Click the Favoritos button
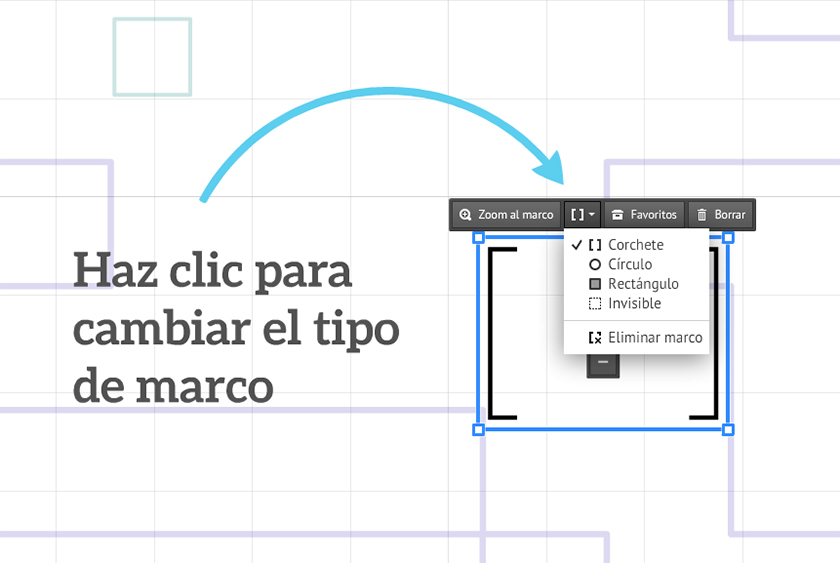The width and height of the screenshot is (840, 563). click(645, 215)
